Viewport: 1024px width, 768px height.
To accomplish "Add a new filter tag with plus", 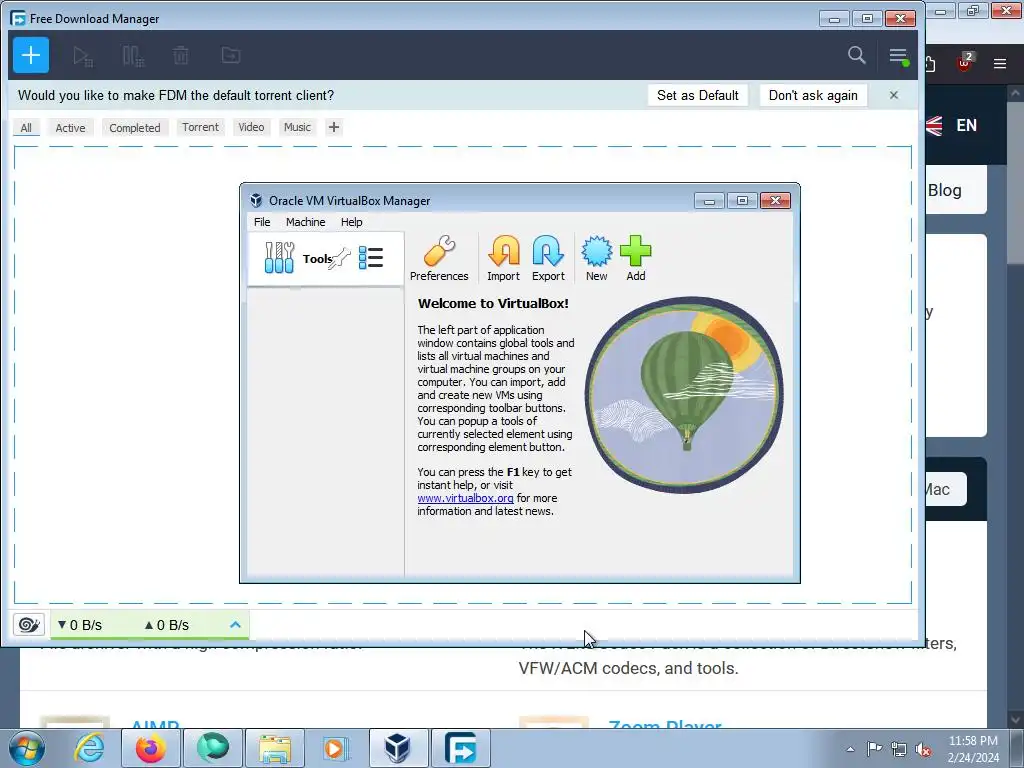I will click(x=334, y=127).
